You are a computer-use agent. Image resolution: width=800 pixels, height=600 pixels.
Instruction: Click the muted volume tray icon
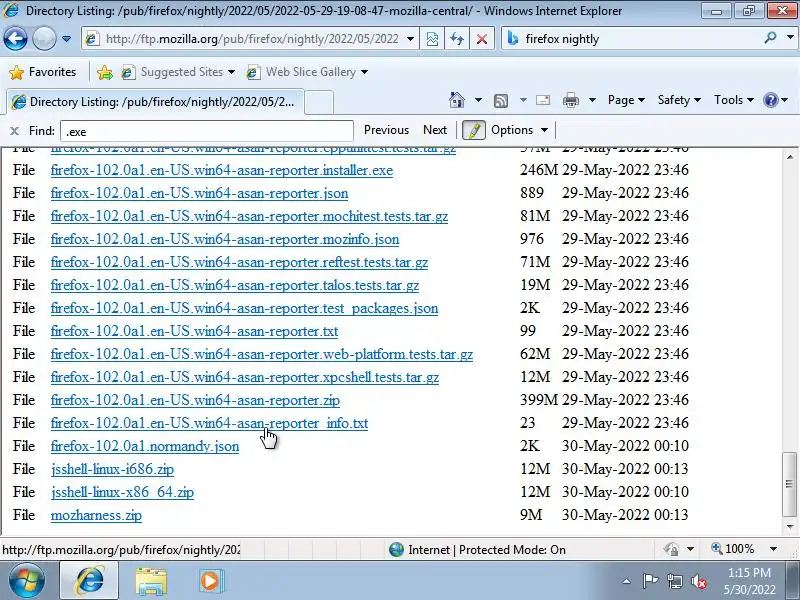(x=698, y=581)
